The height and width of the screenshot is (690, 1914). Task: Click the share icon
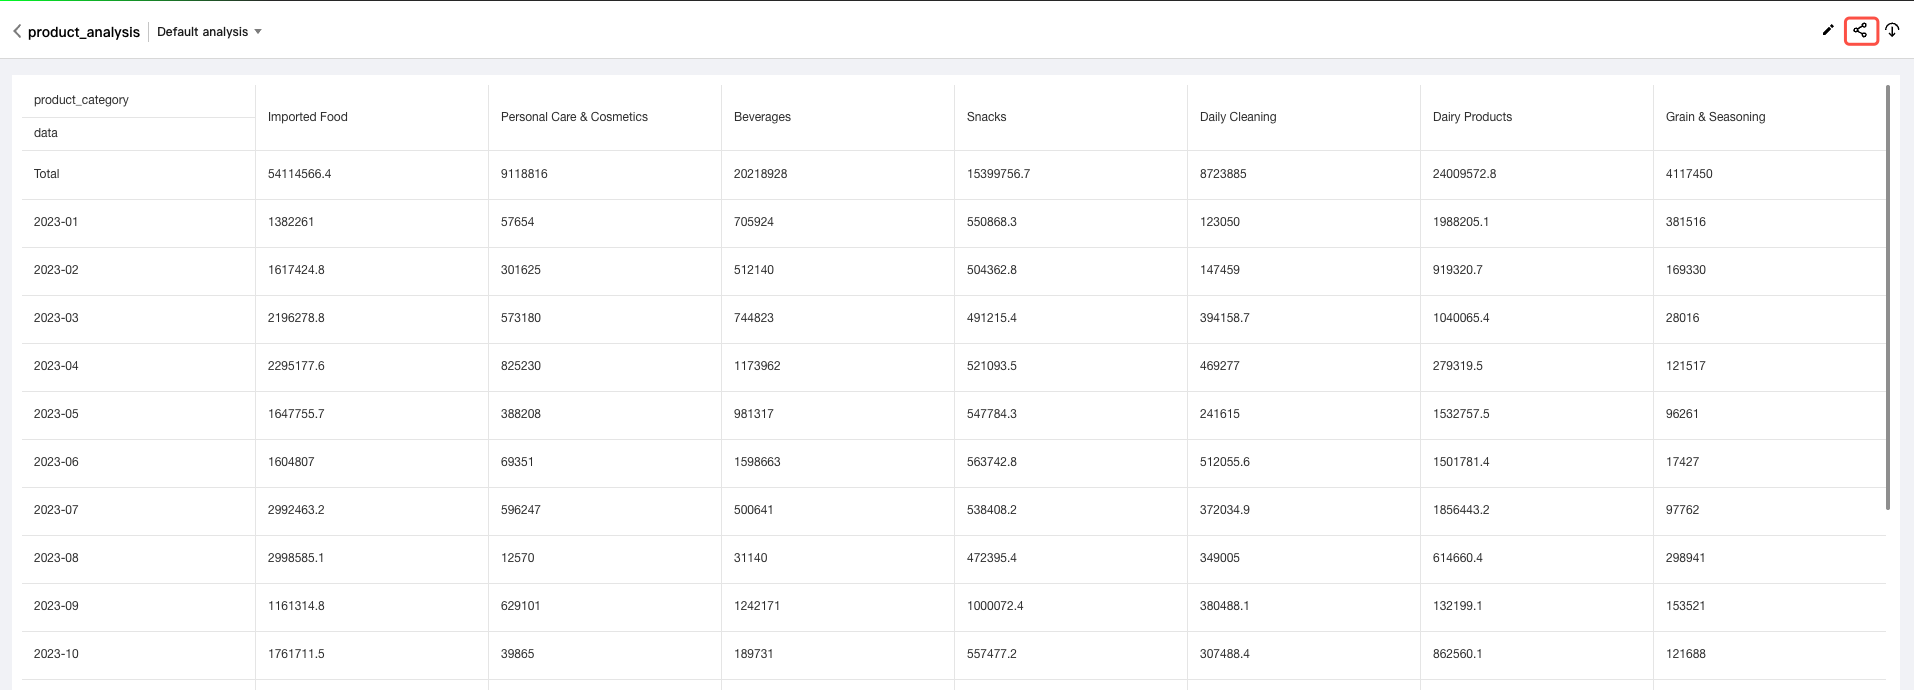tap(1860, 30)
